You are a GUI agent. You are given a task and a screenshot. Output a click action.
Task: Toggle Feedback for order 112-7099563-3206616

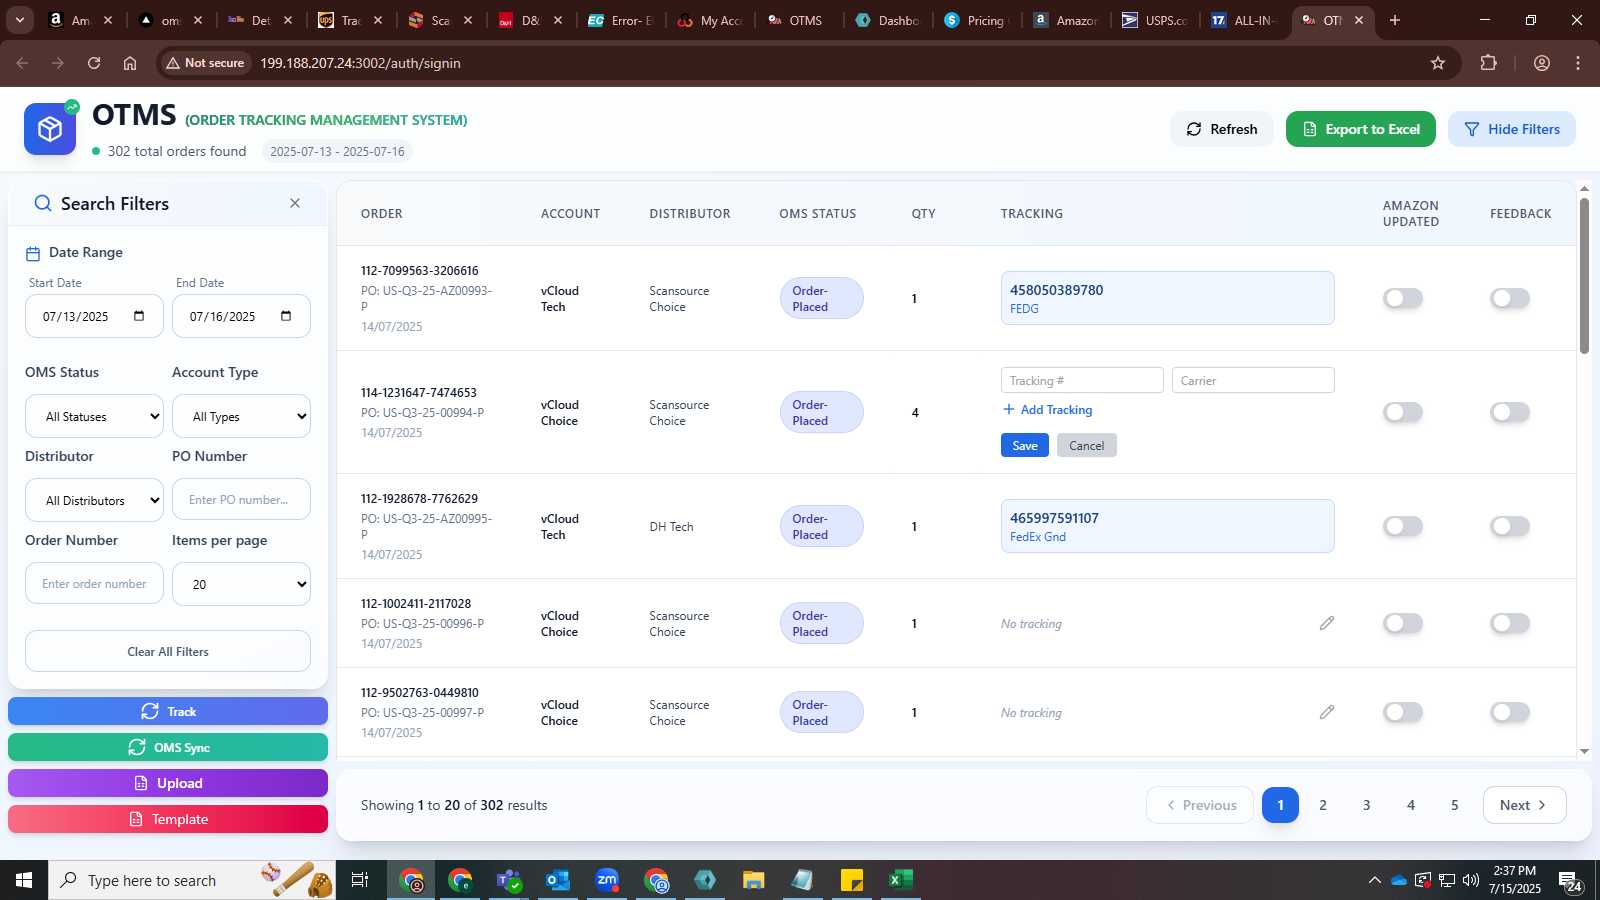tap(1510, 298)
